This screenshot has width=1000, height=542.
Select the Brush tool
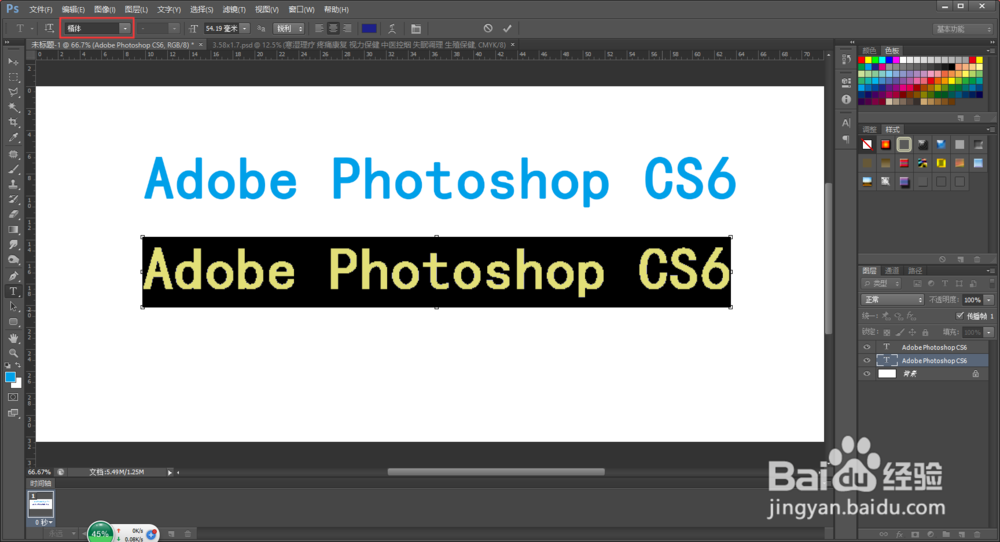[x=13, y=170]
